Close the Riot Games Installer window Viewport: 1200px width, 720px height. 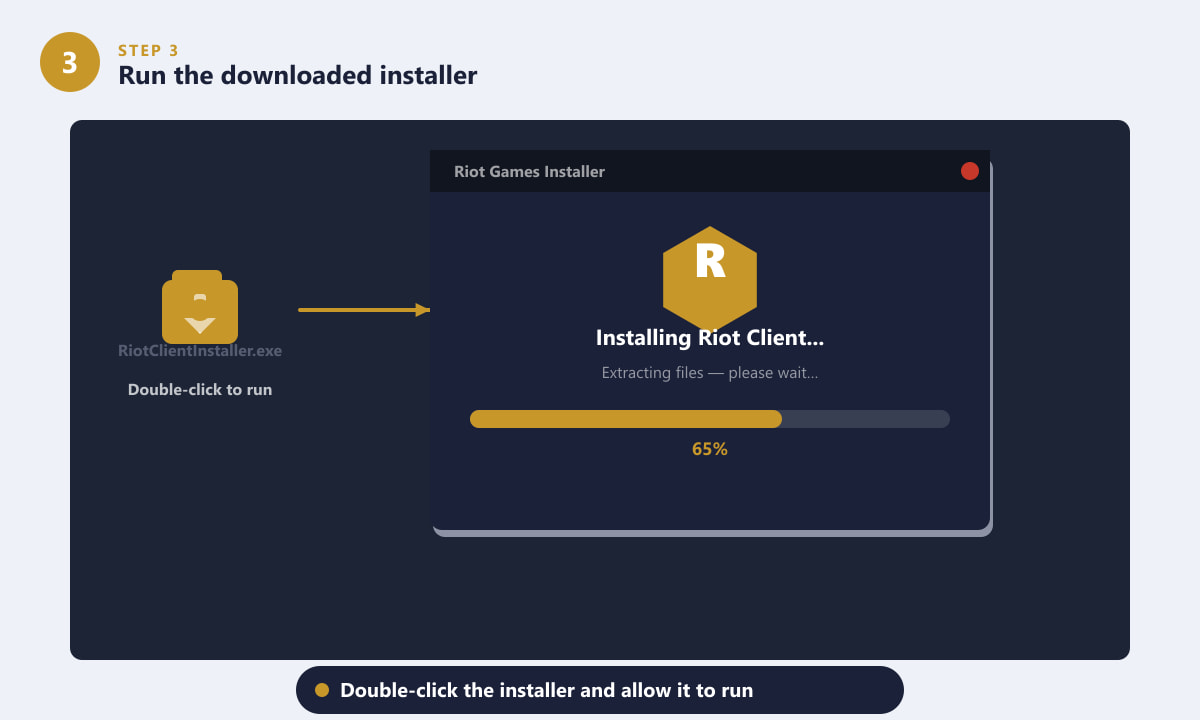969,171
